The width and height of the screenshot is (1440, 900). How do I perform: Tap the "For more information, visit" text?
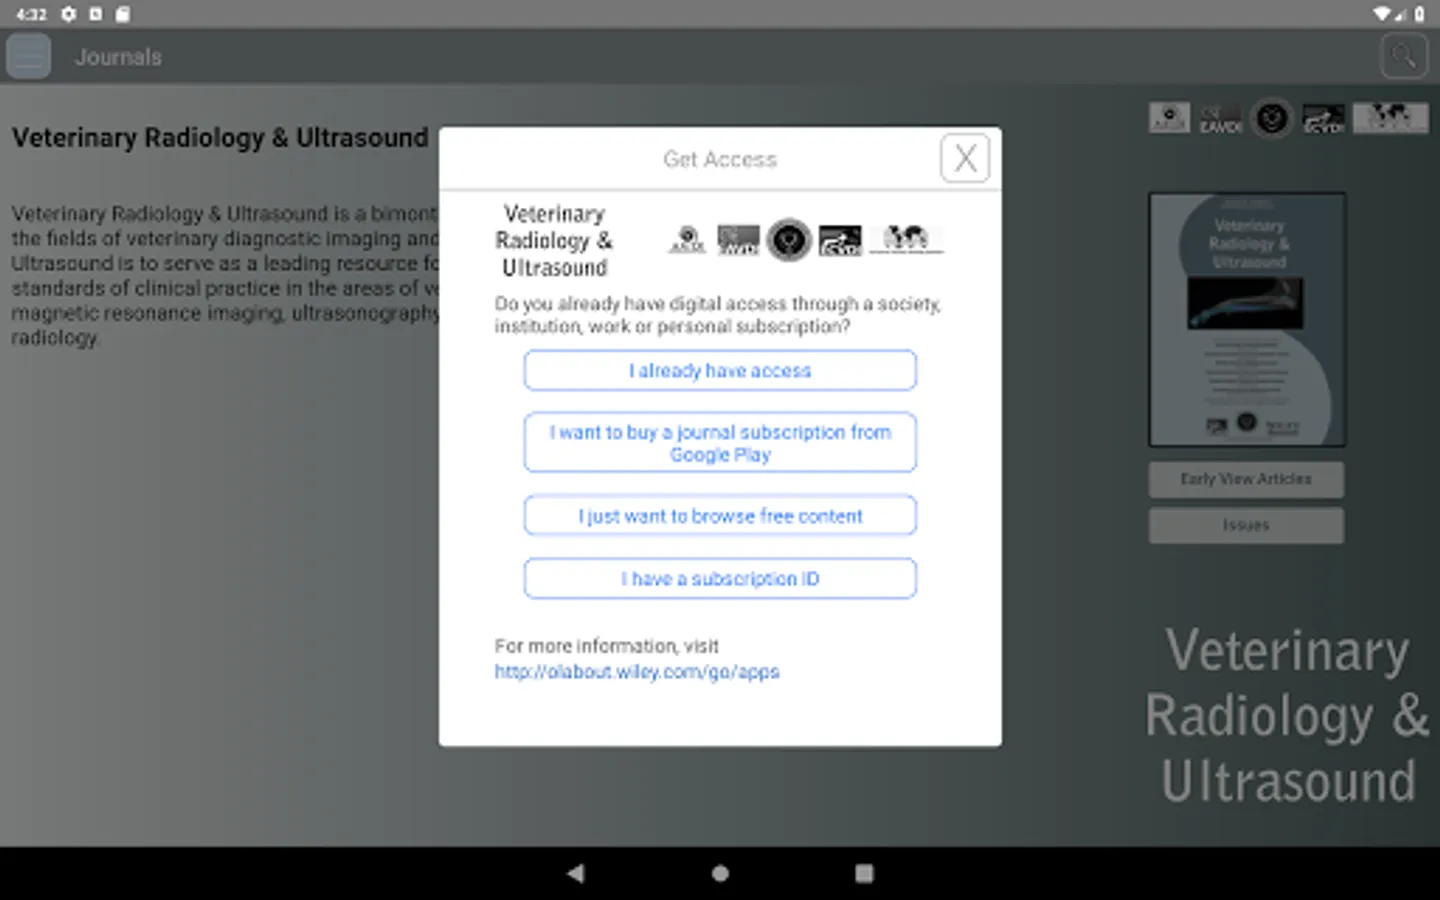(x=607, y=646)
